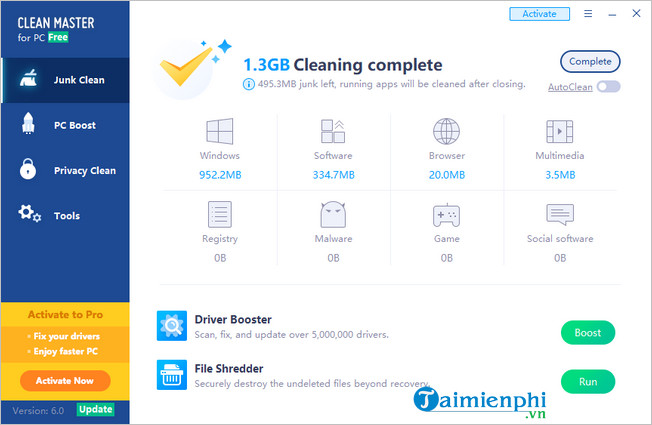Click the Complete button

[590, 62]
